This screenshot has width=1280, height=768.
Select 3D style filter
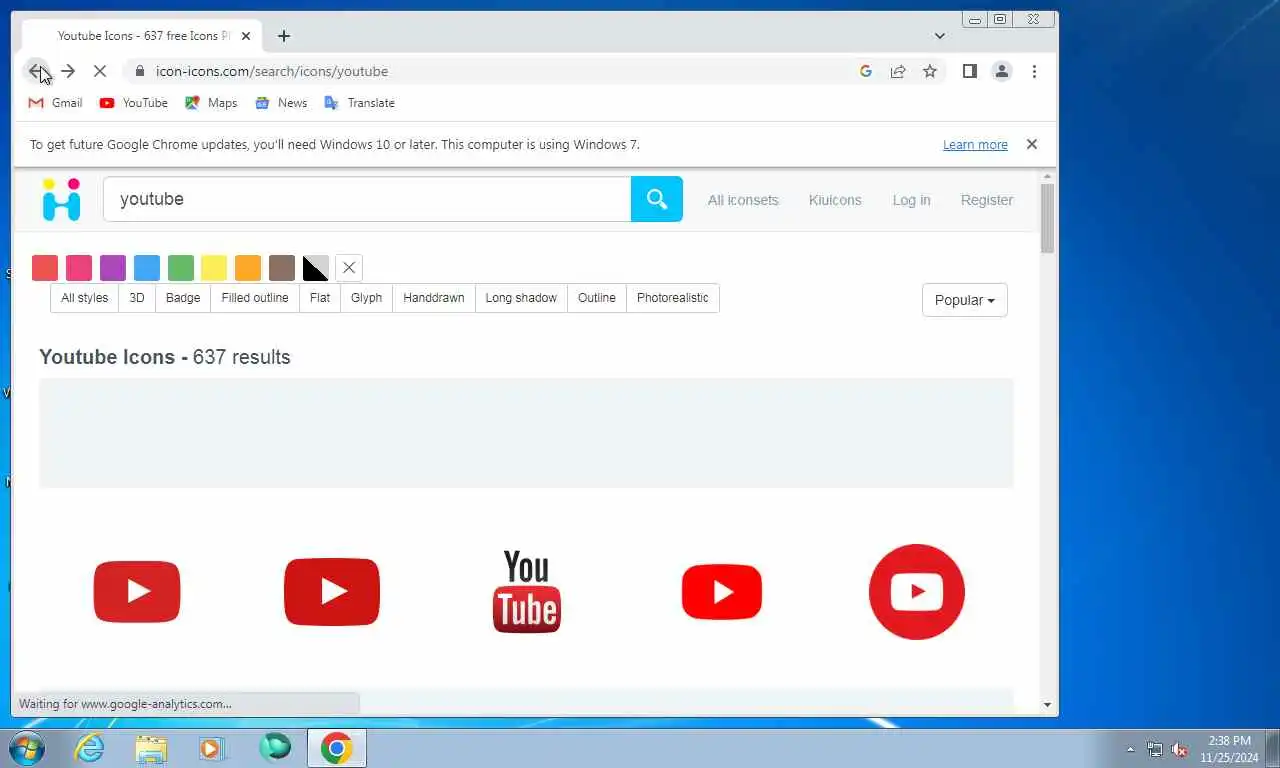(137, 298)
